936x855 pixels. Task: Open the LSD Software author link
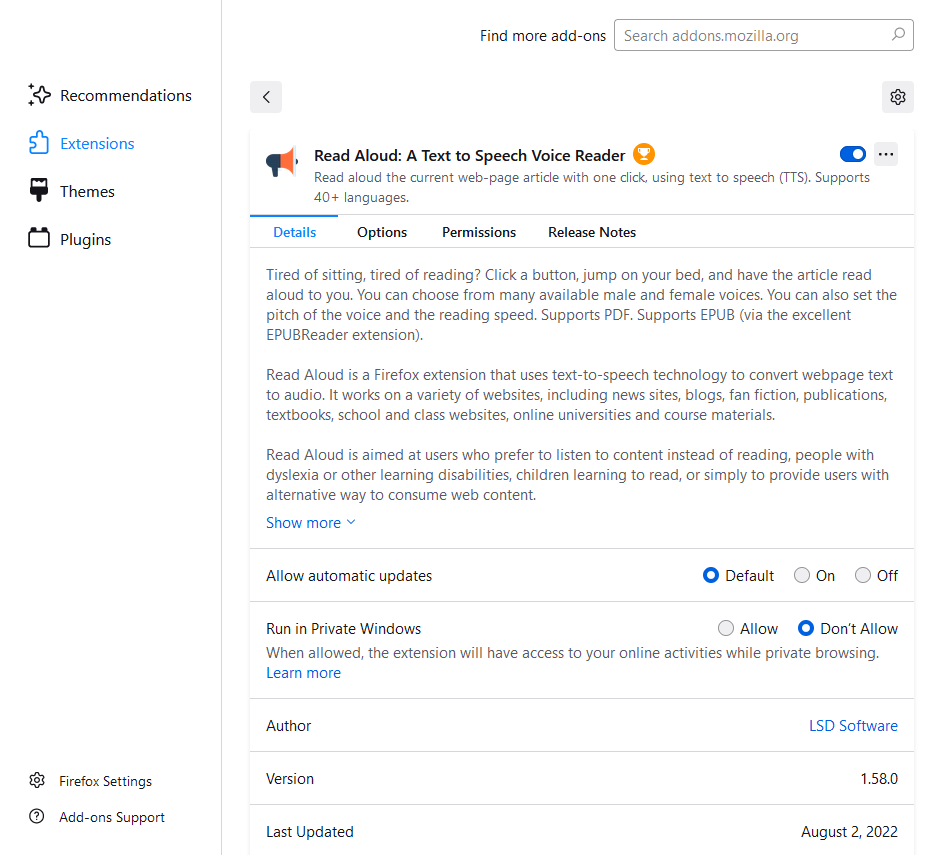coord(853,726)
